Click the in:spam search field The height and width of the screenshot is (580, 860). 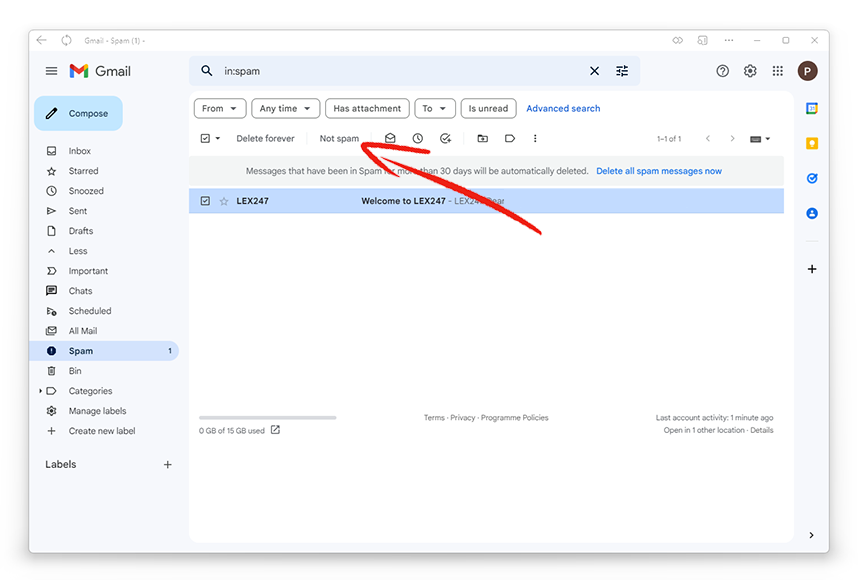click(x=400, y=71)
